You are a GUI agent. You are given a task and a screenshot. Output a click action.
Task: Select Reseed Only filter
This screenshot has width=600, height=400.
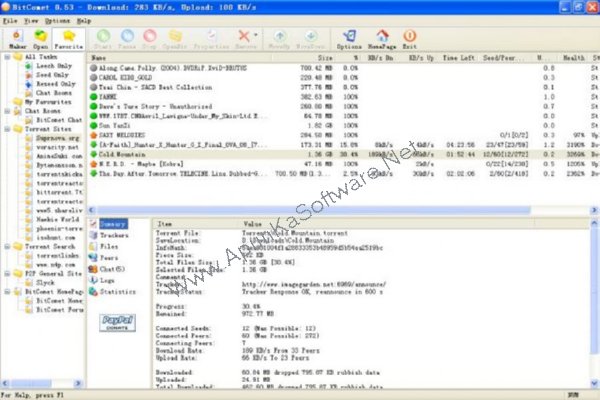coord(56,84)
